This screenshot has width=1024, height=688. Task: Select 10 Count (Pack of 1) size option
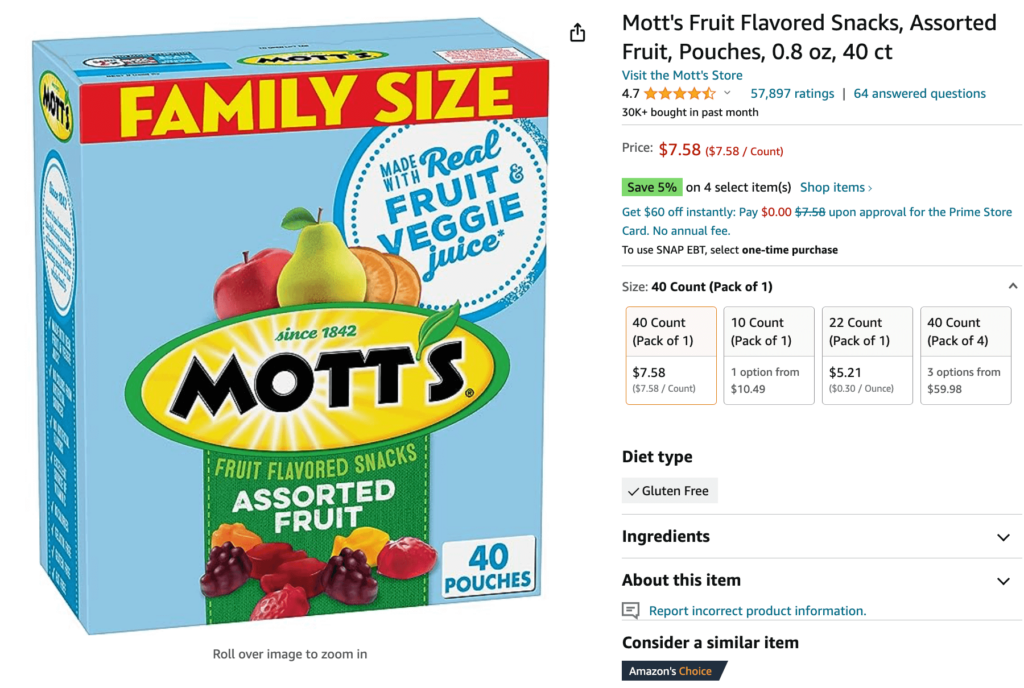[x=768, y=355]
